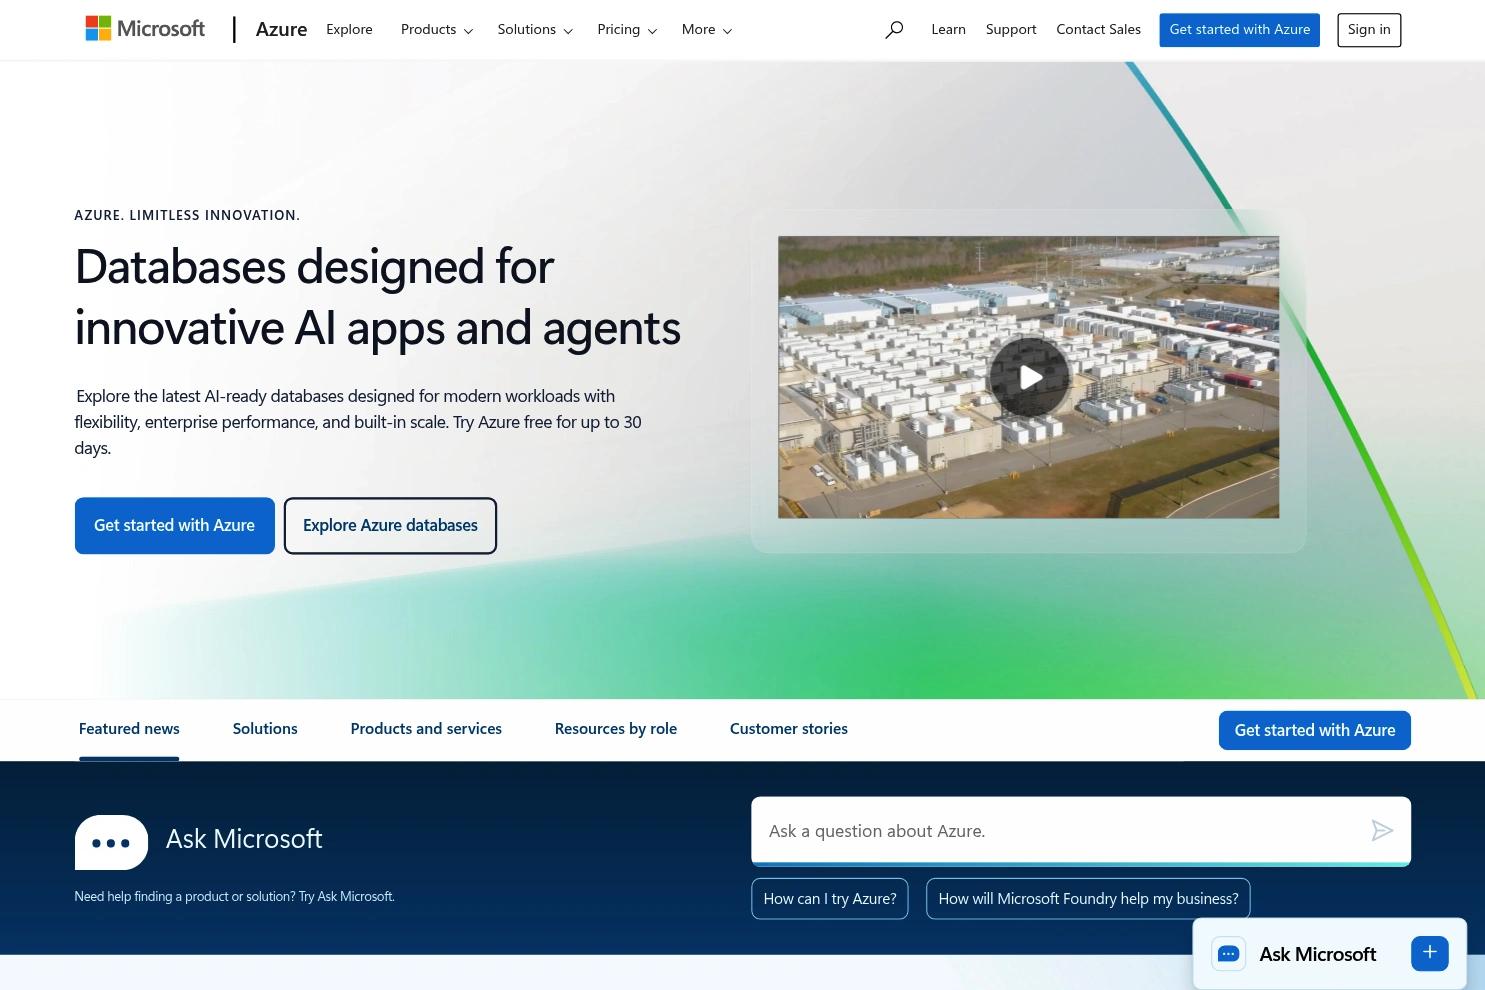This screenshot has width=1485, height=990.
Task: Choose How can I try Azure suggestion
Action: tap(830, 899)
